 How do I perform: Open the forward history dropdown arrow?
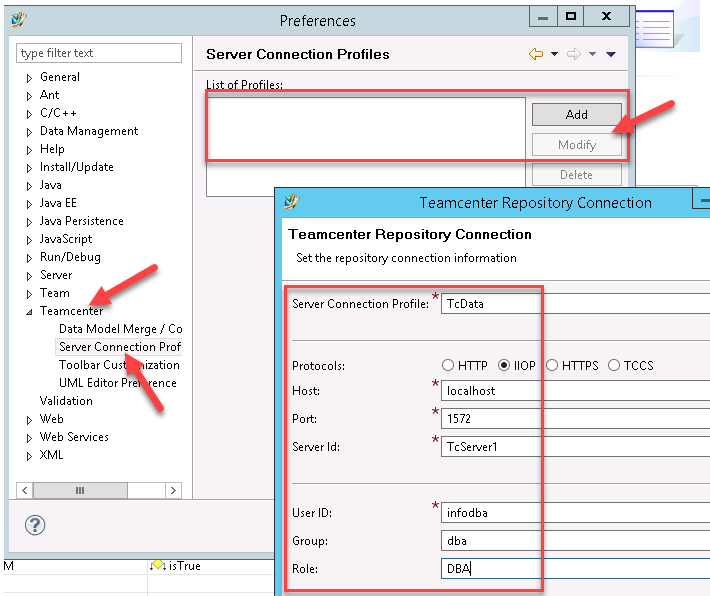pos(592,54)
